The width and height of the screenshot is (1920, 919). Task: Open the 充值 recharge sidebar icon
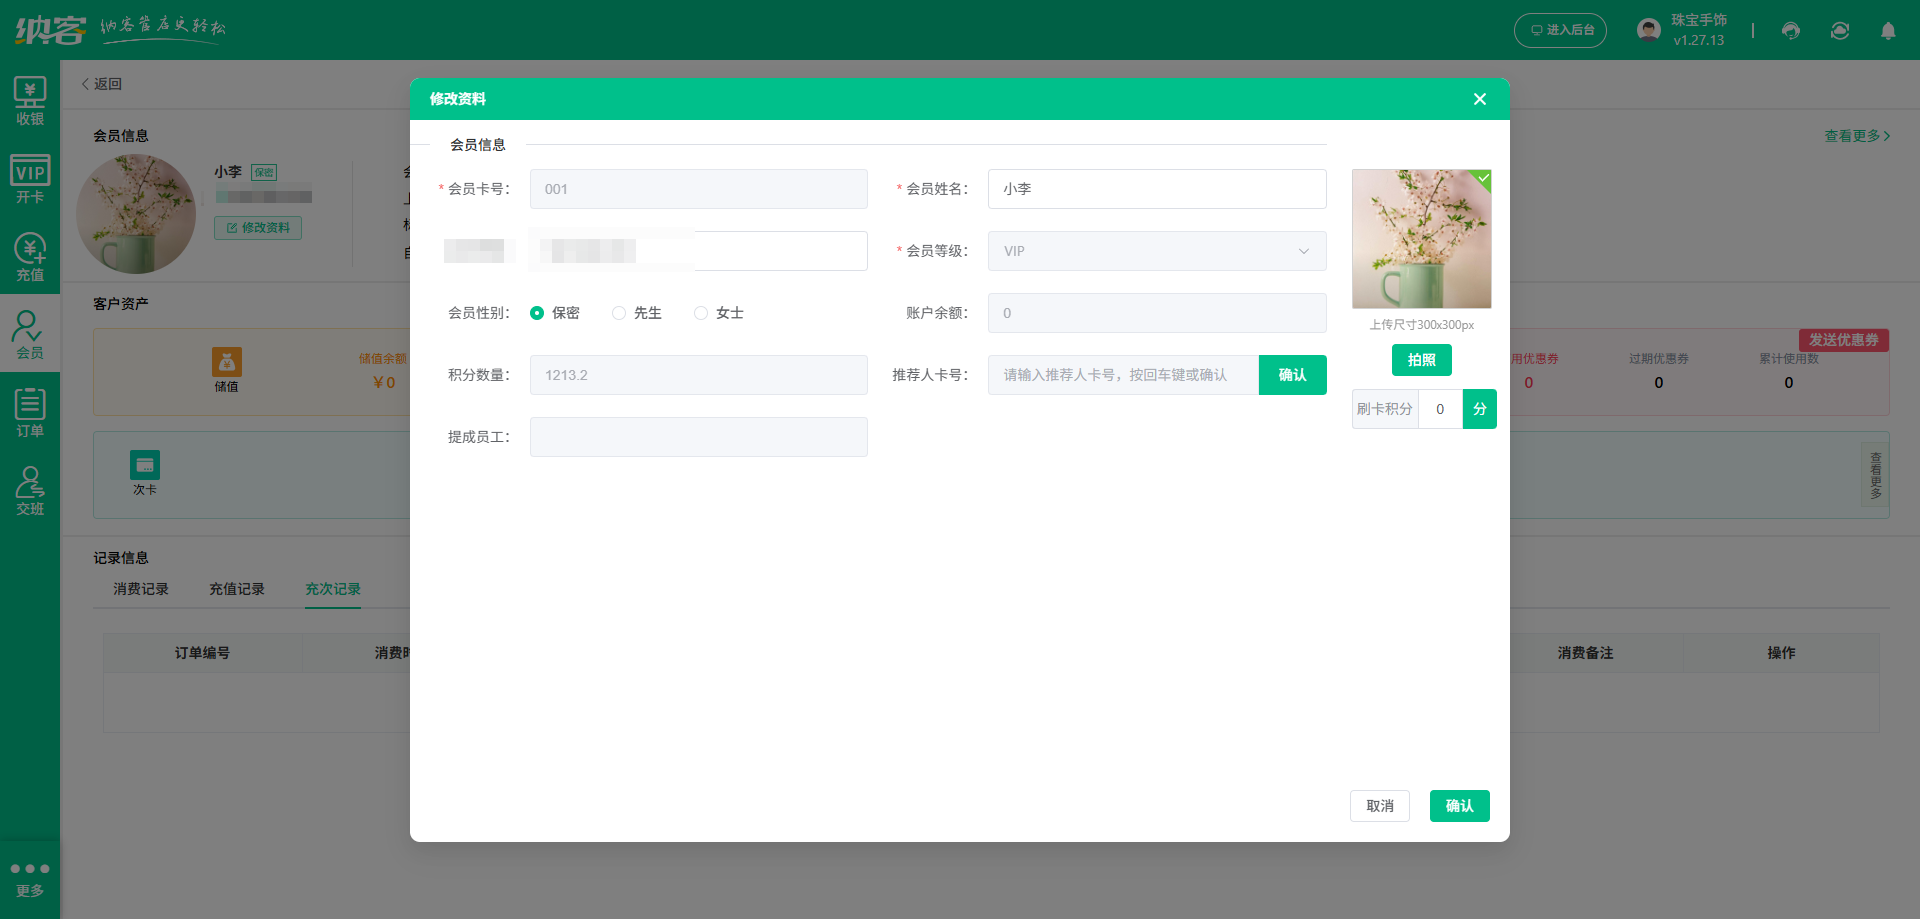click(x=30, y=257)
